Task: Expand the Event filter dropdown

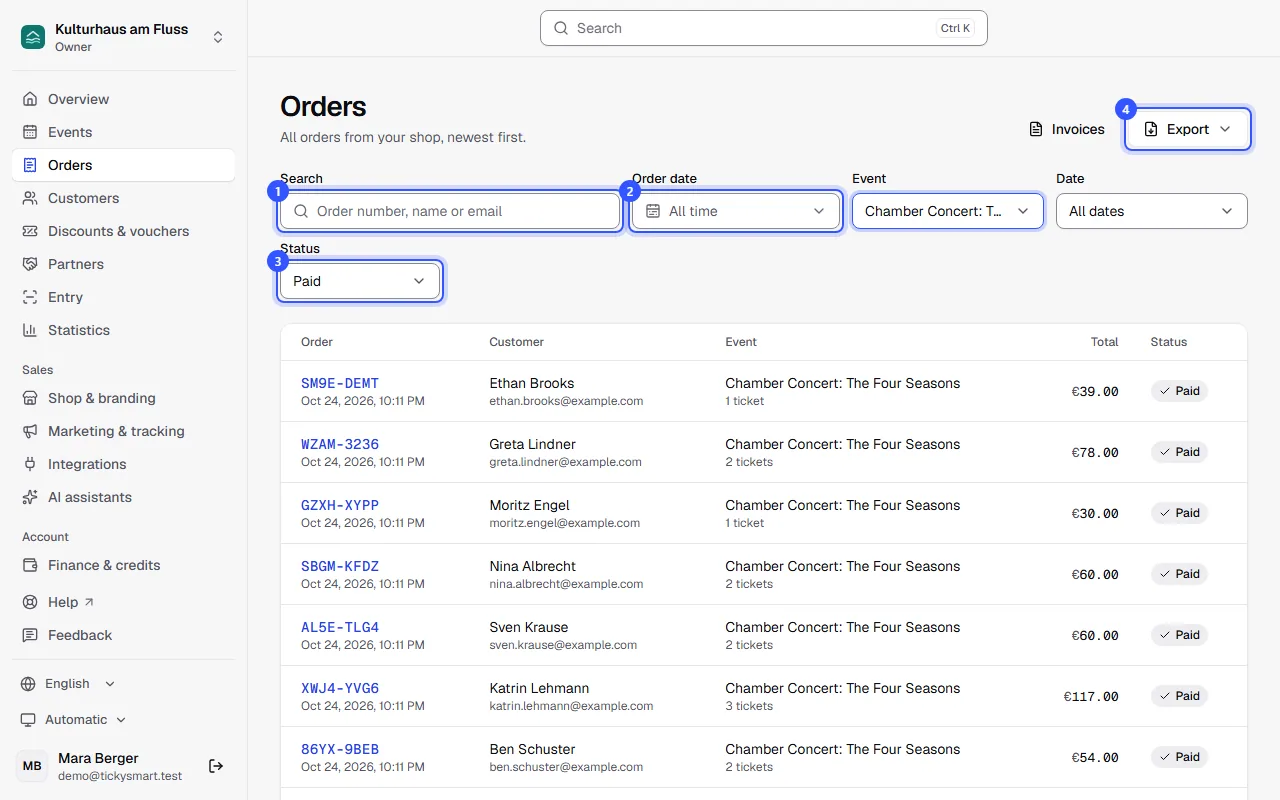Action: point(948,211)
